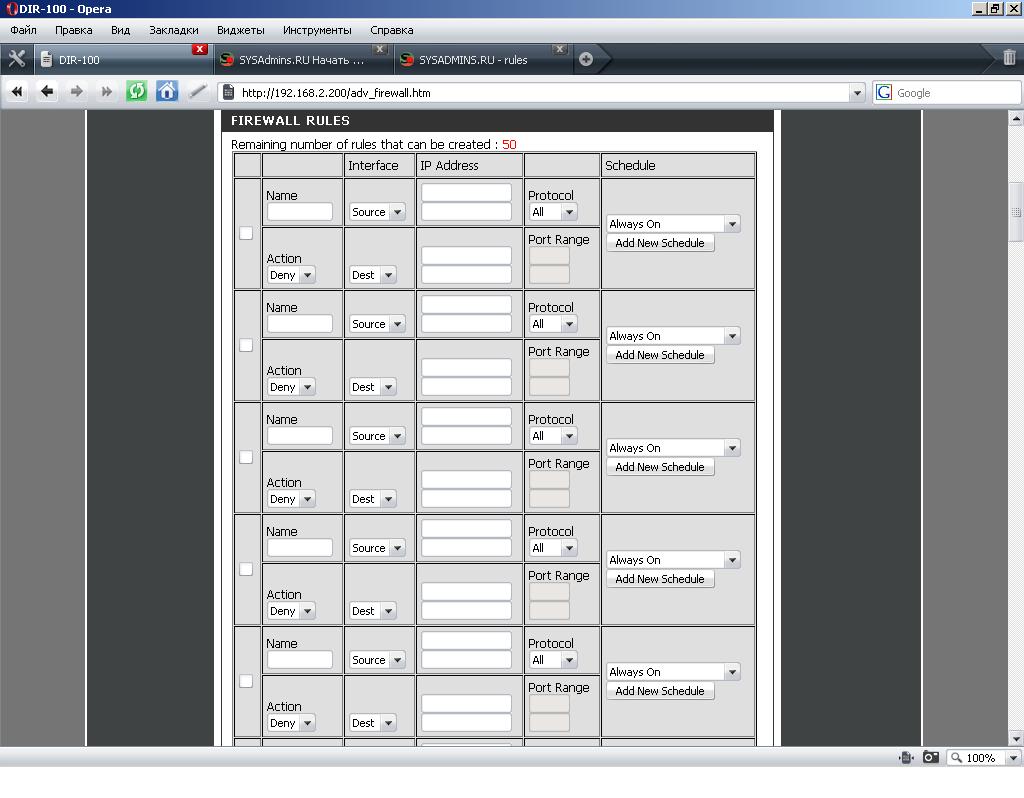This screenshot has height=798, width=1024.
Task: Enable the fourth firewall rule checkbox
Action: click(x=246, y=569)
